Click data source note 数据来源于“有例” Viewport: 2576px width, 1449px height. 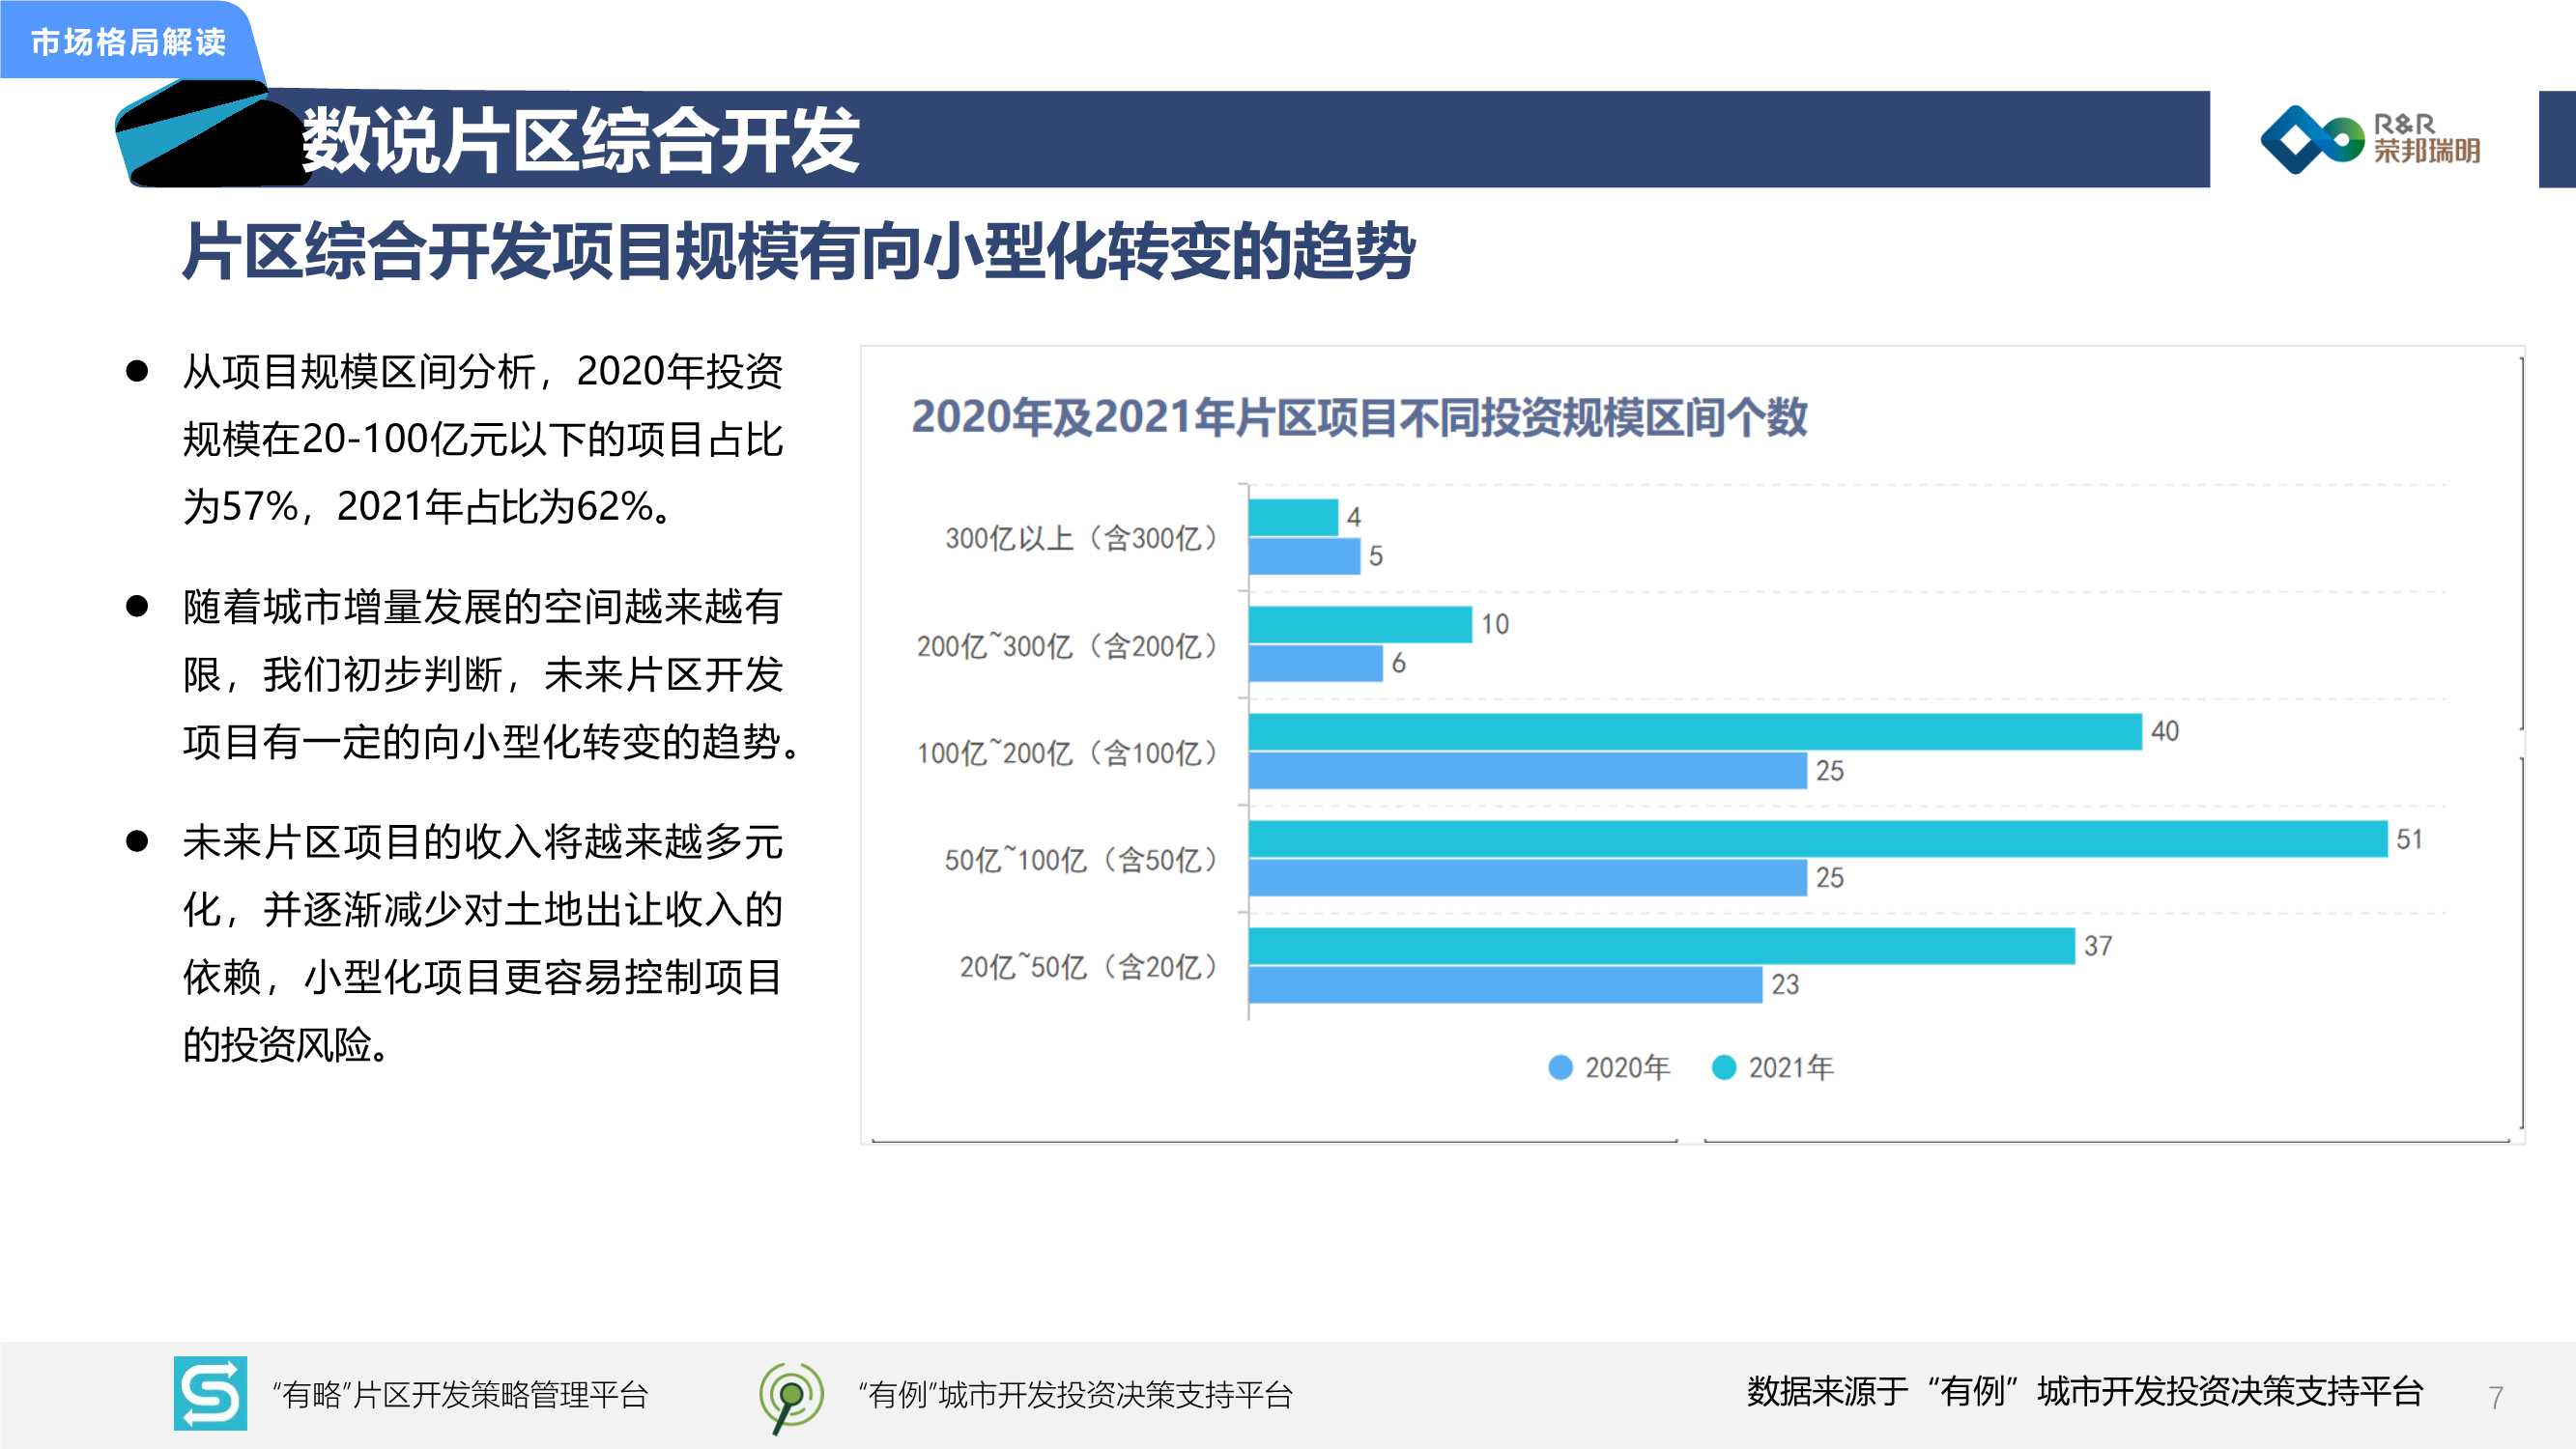[2085, 1391]
